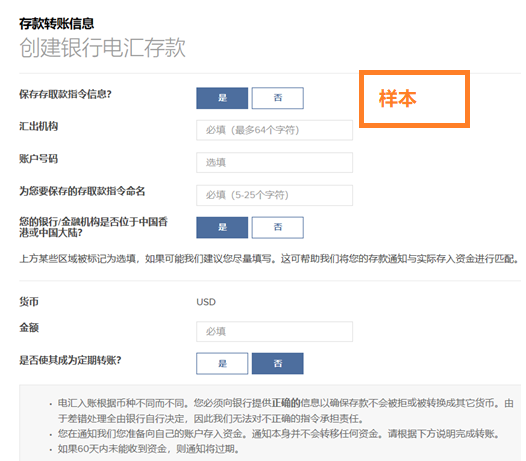Viewport: 526px width, 461px height.
Task: Set 是 for 是否使其成为定期转账
Action: pyautogui.click(x=222, y=363)
